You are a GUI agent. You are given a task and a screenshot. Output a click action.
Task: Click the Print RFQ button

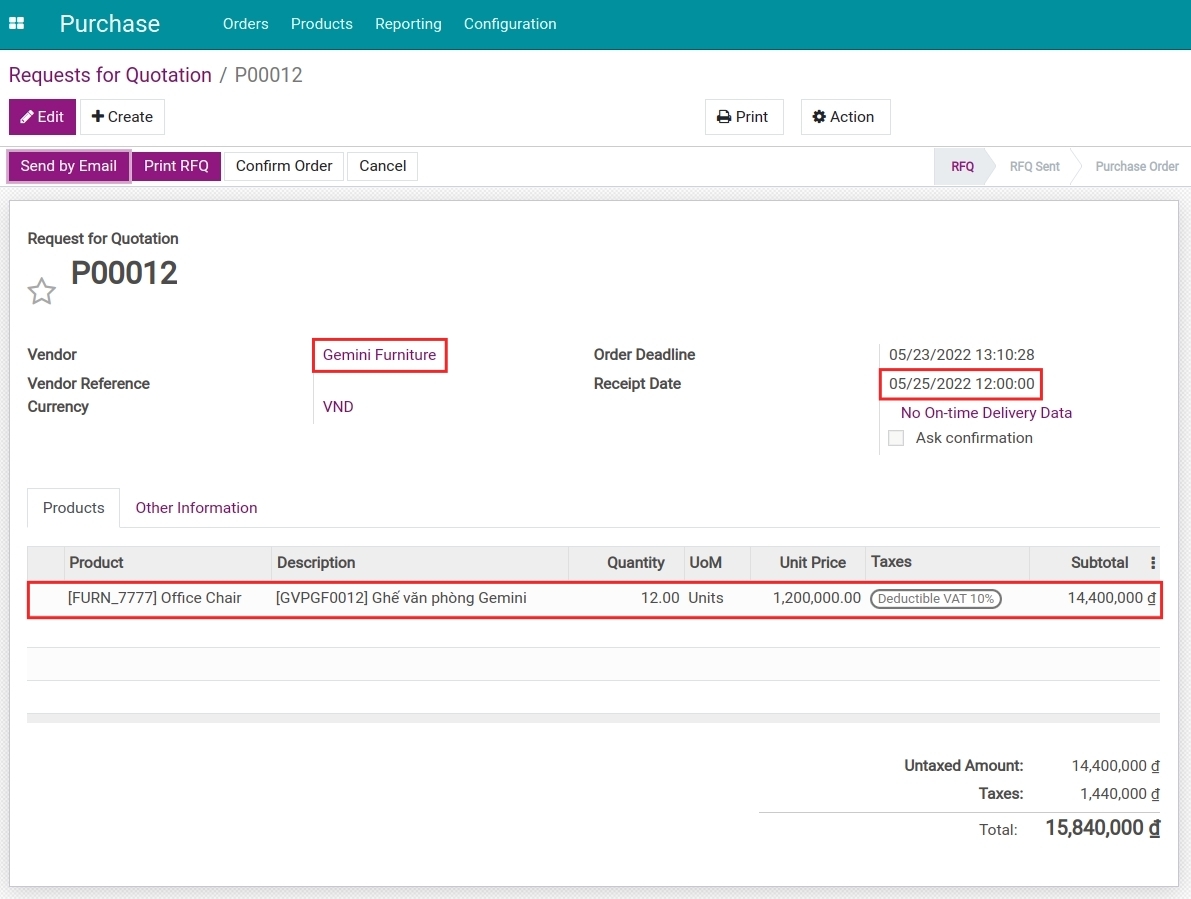pos(176,166)
